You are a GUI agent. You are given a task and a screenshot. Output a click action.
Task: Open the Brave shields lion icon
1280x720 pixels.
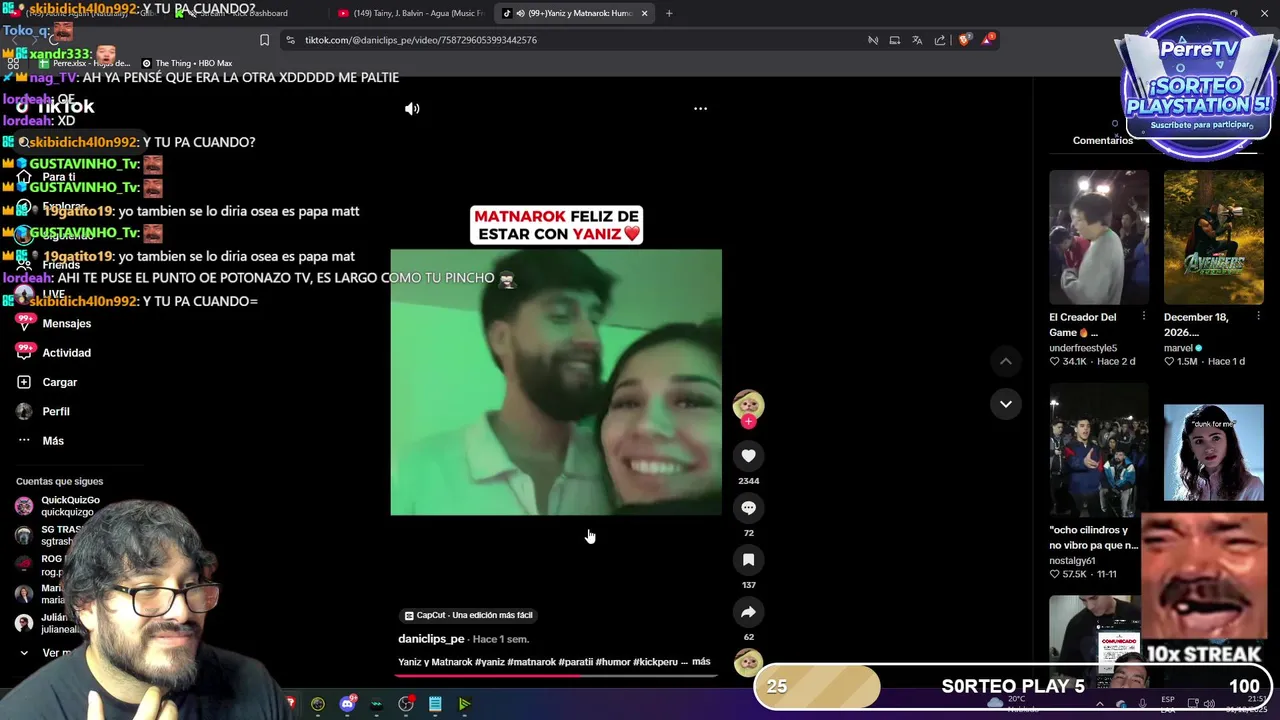(964, 40)
